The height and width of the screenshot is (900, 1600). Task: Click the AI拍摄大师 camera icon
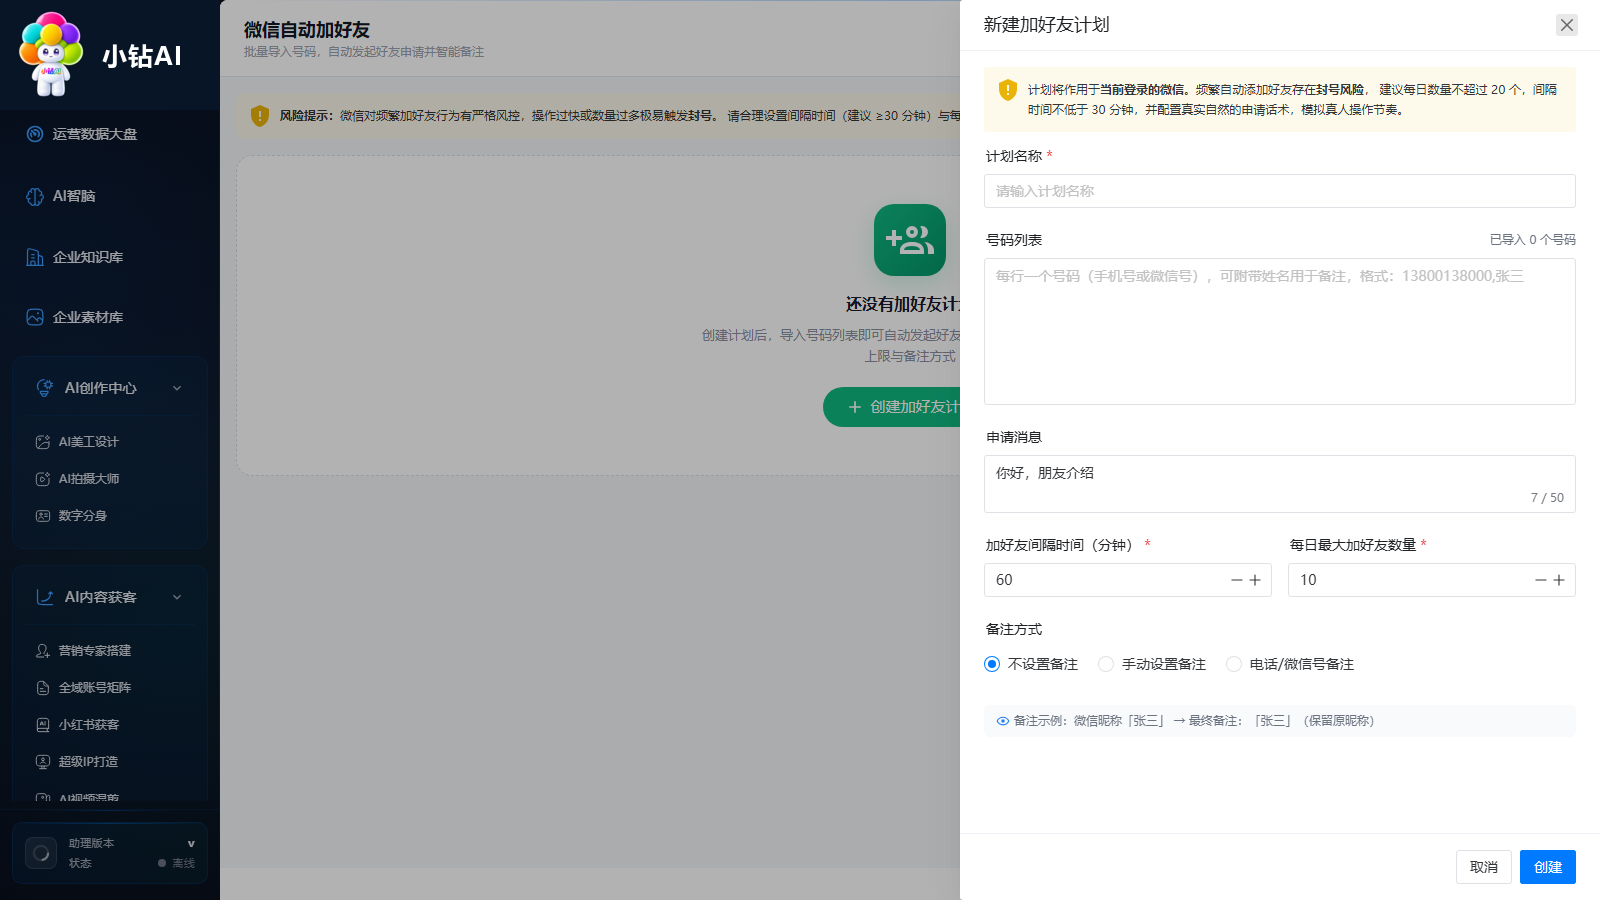point(43,479)
